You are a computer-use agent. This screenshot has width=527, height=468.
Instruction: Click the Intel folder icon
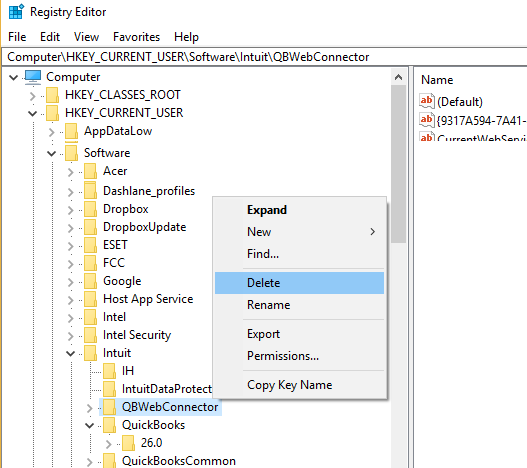click(x=90, y=317)
